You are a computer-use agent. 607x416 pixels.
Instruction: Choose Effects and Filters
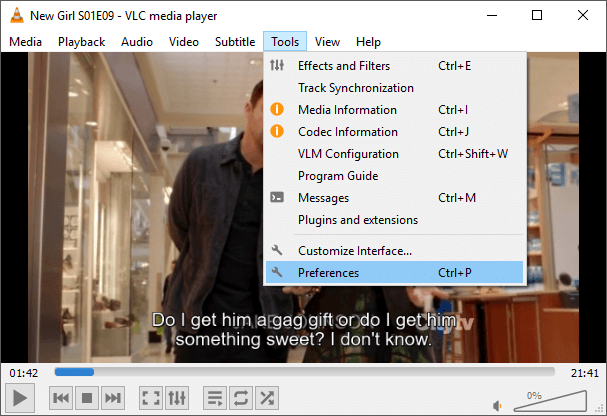pos(394,66)
